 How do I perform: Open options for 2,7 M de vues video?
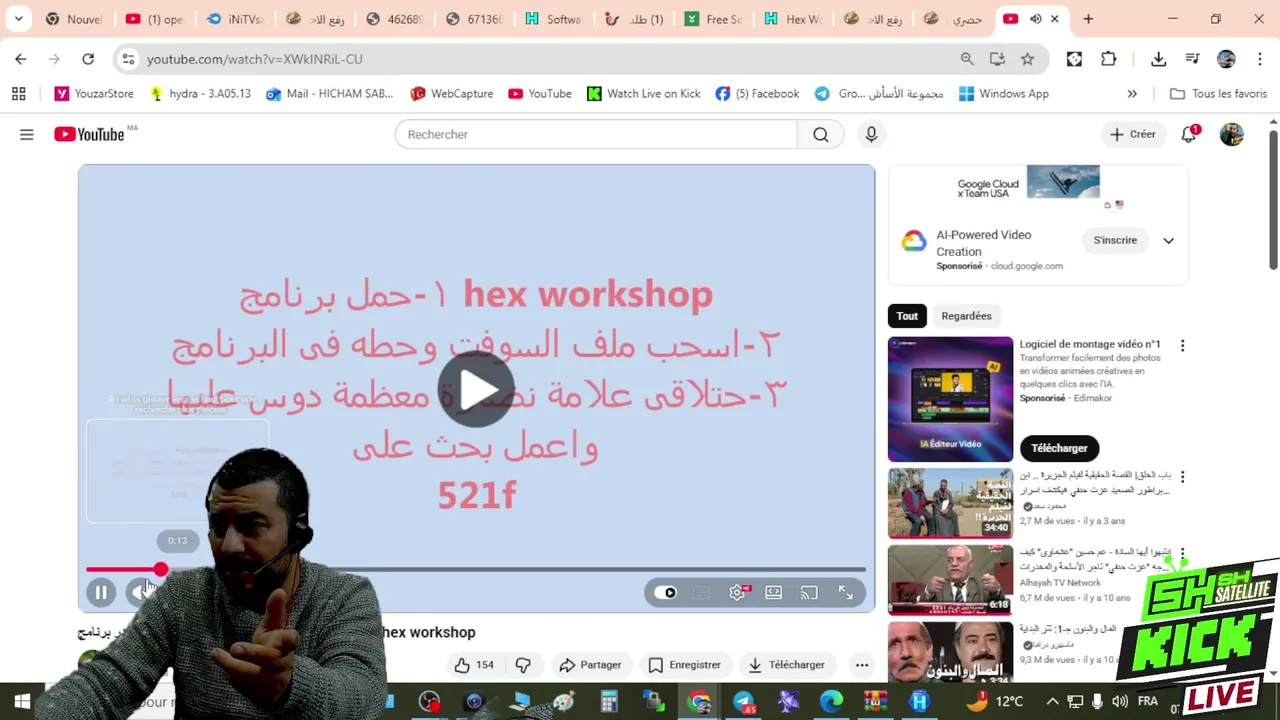pos(1182,477)
